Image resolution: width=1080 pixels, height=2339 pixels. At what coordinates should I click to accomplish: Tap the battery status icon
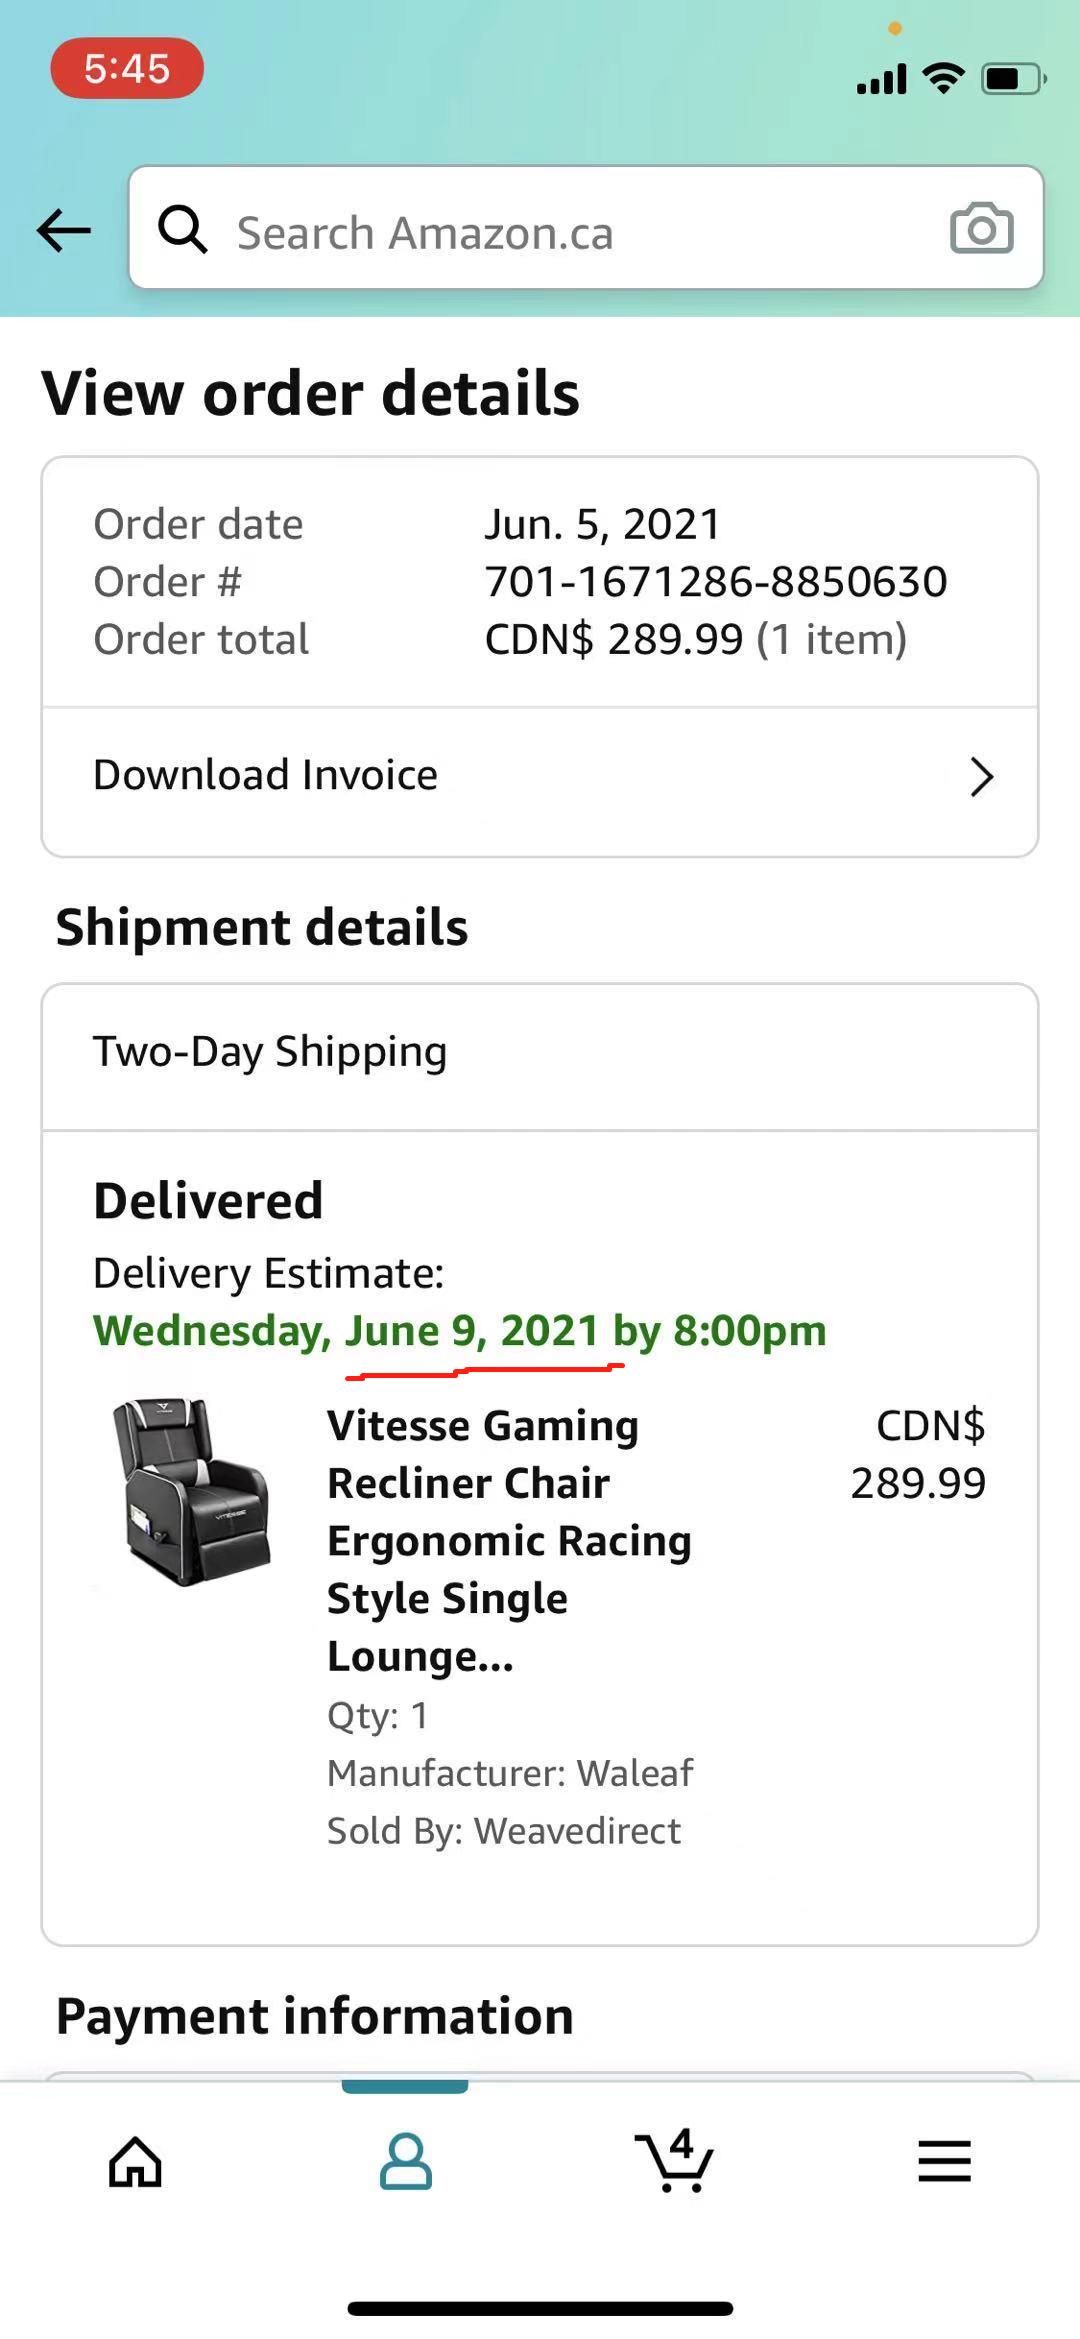[x=1013, y=78]
